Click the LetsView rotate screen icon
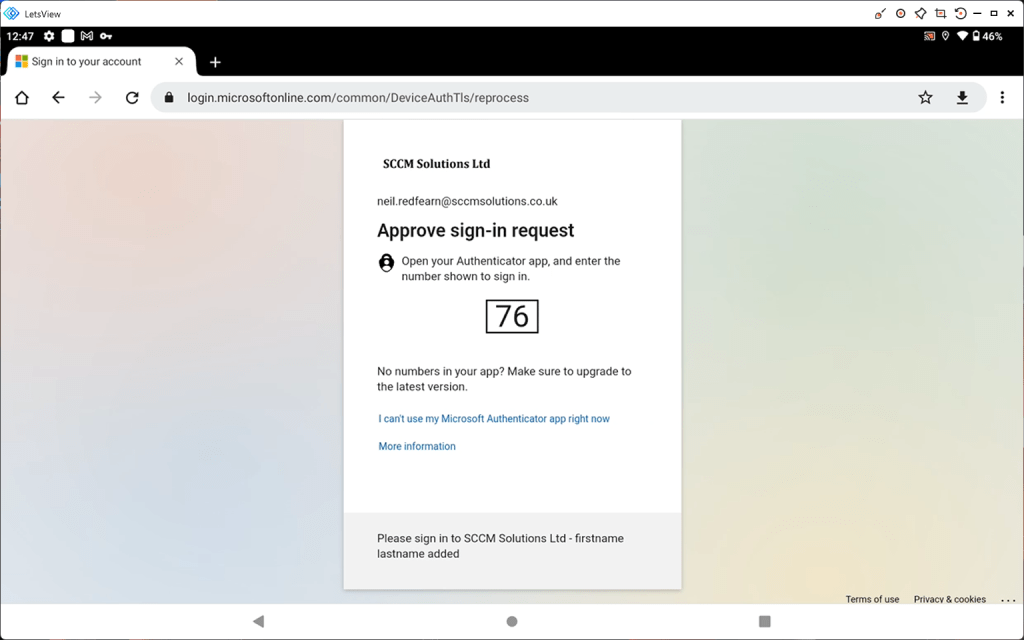Viewport: 1024px width, 640px height. point(960,13)
